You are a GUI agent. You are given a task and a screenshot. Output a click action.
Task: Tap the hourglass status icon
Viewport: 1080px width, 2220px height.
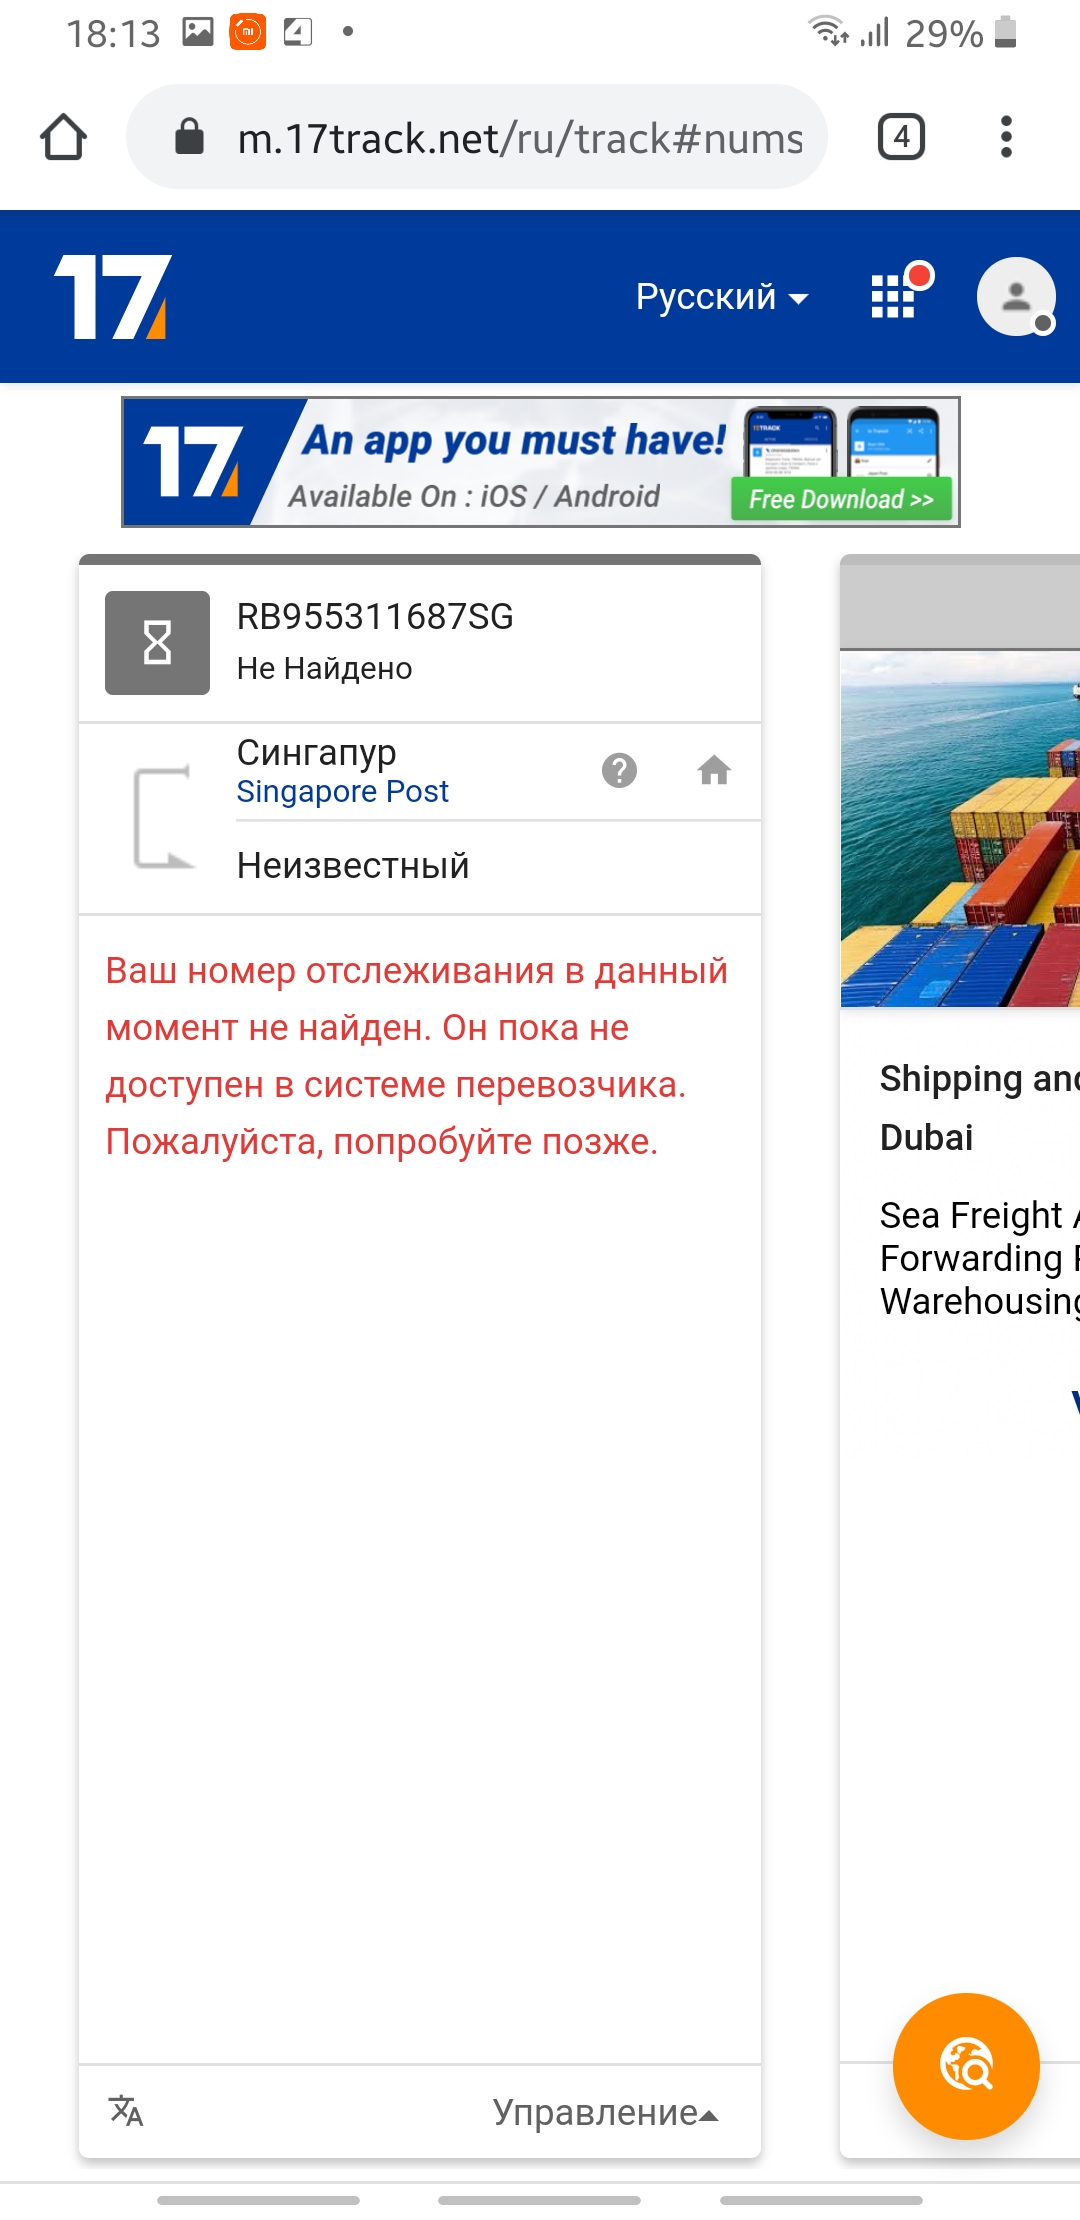click(x=157, y=643)
